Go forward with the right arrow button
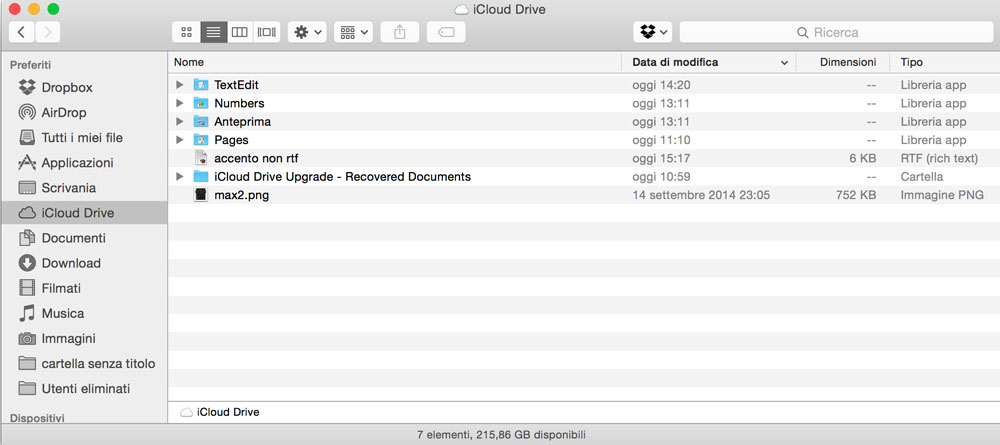Screen dimensions: 1000x445 click(48, 32)
